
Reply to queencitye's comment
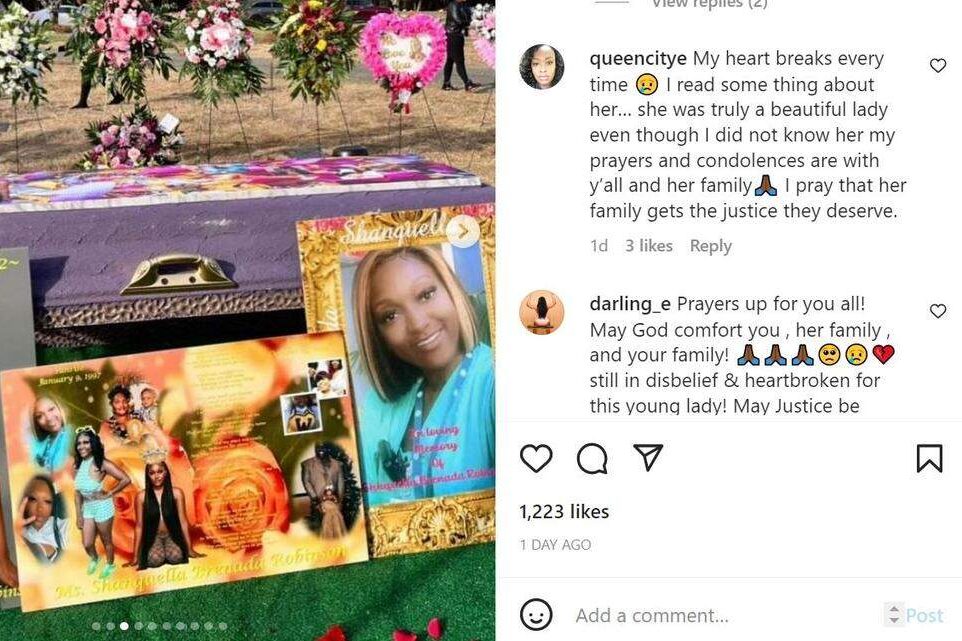pyautogui.click(x=710, y=246)
